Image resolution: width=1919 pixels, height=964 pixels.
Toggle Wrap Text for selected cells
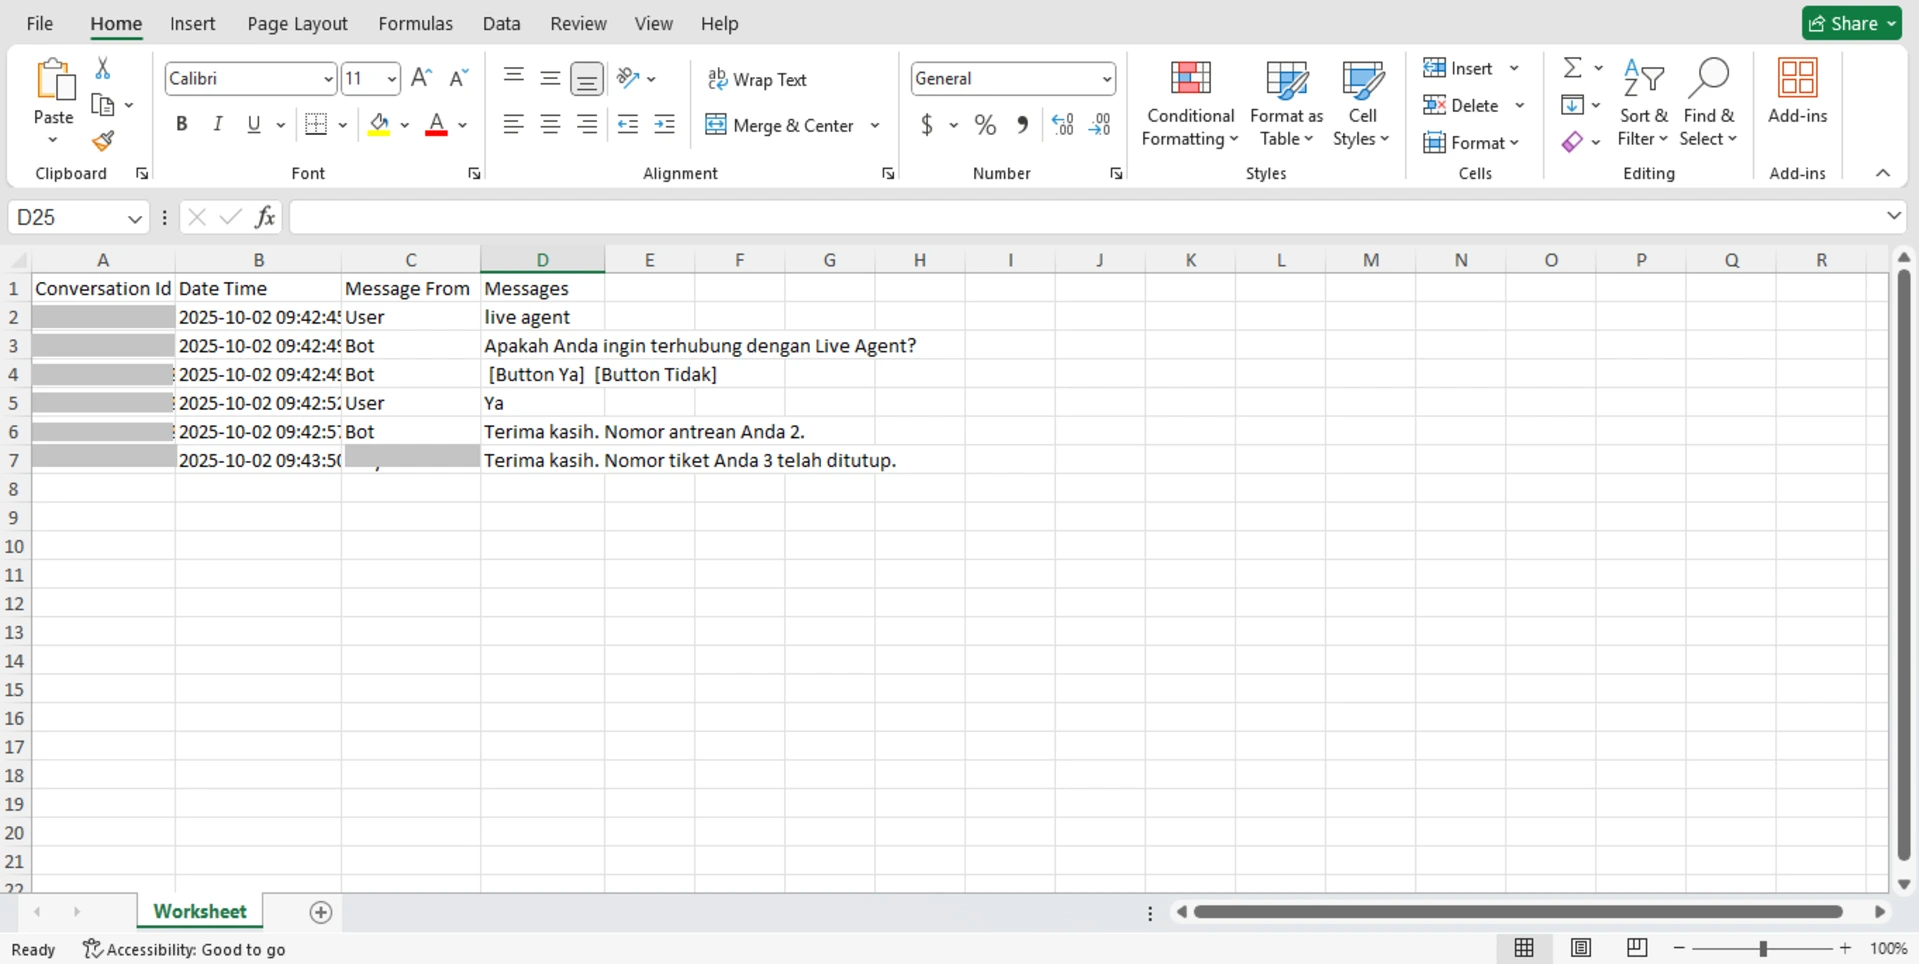click(757, 79)
